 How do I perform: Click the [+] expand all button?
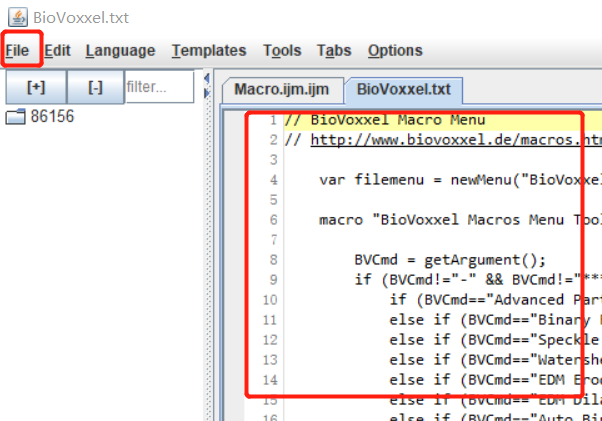tap(36, 87)
